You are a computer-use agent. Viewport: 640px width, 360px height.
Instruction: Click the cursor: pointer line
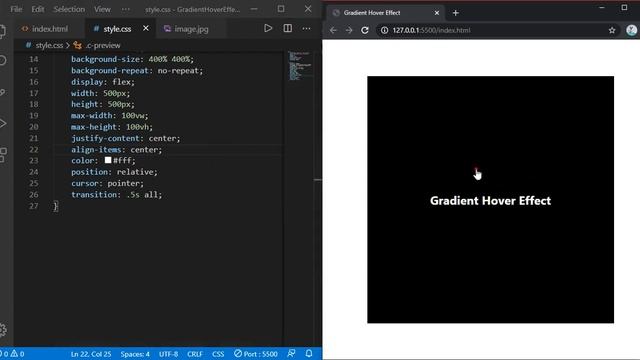tap(107, 183)
